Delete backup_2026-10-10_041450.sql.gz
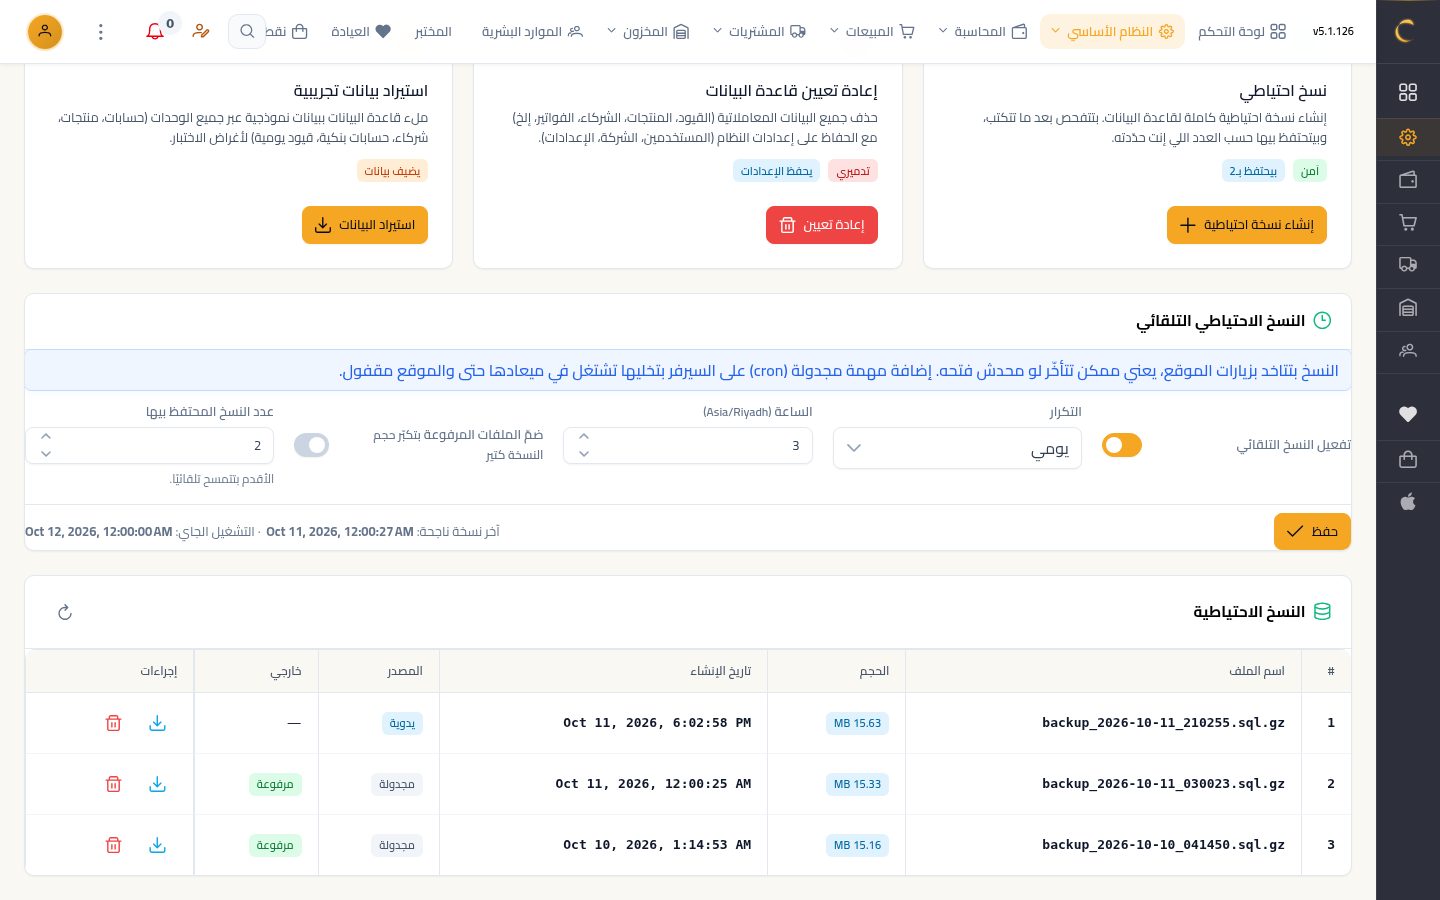This screenshot has width=1440, height=900. [x=113, y=845]
